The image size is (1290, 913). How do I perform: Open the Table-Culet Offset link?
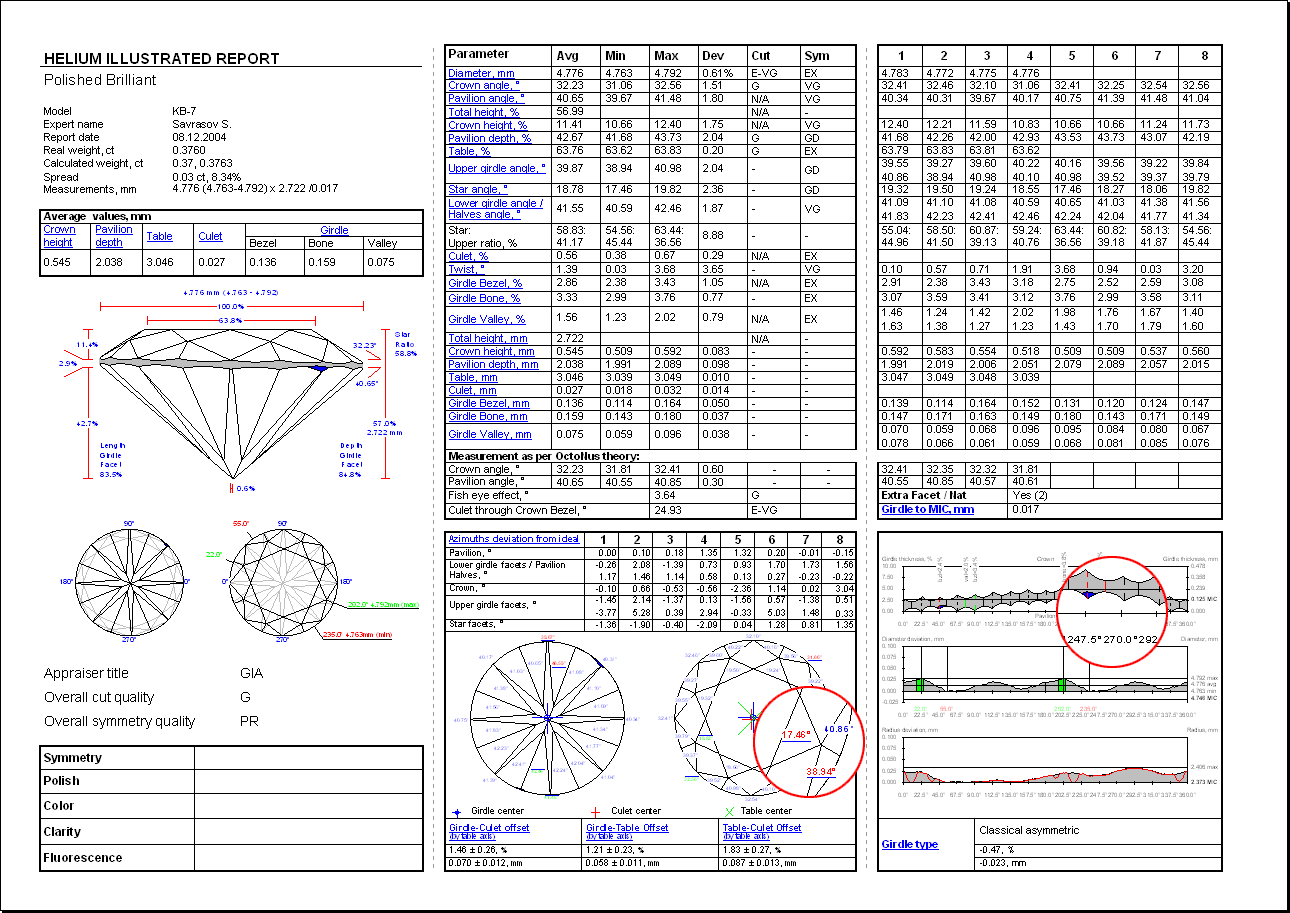point(761,828)
